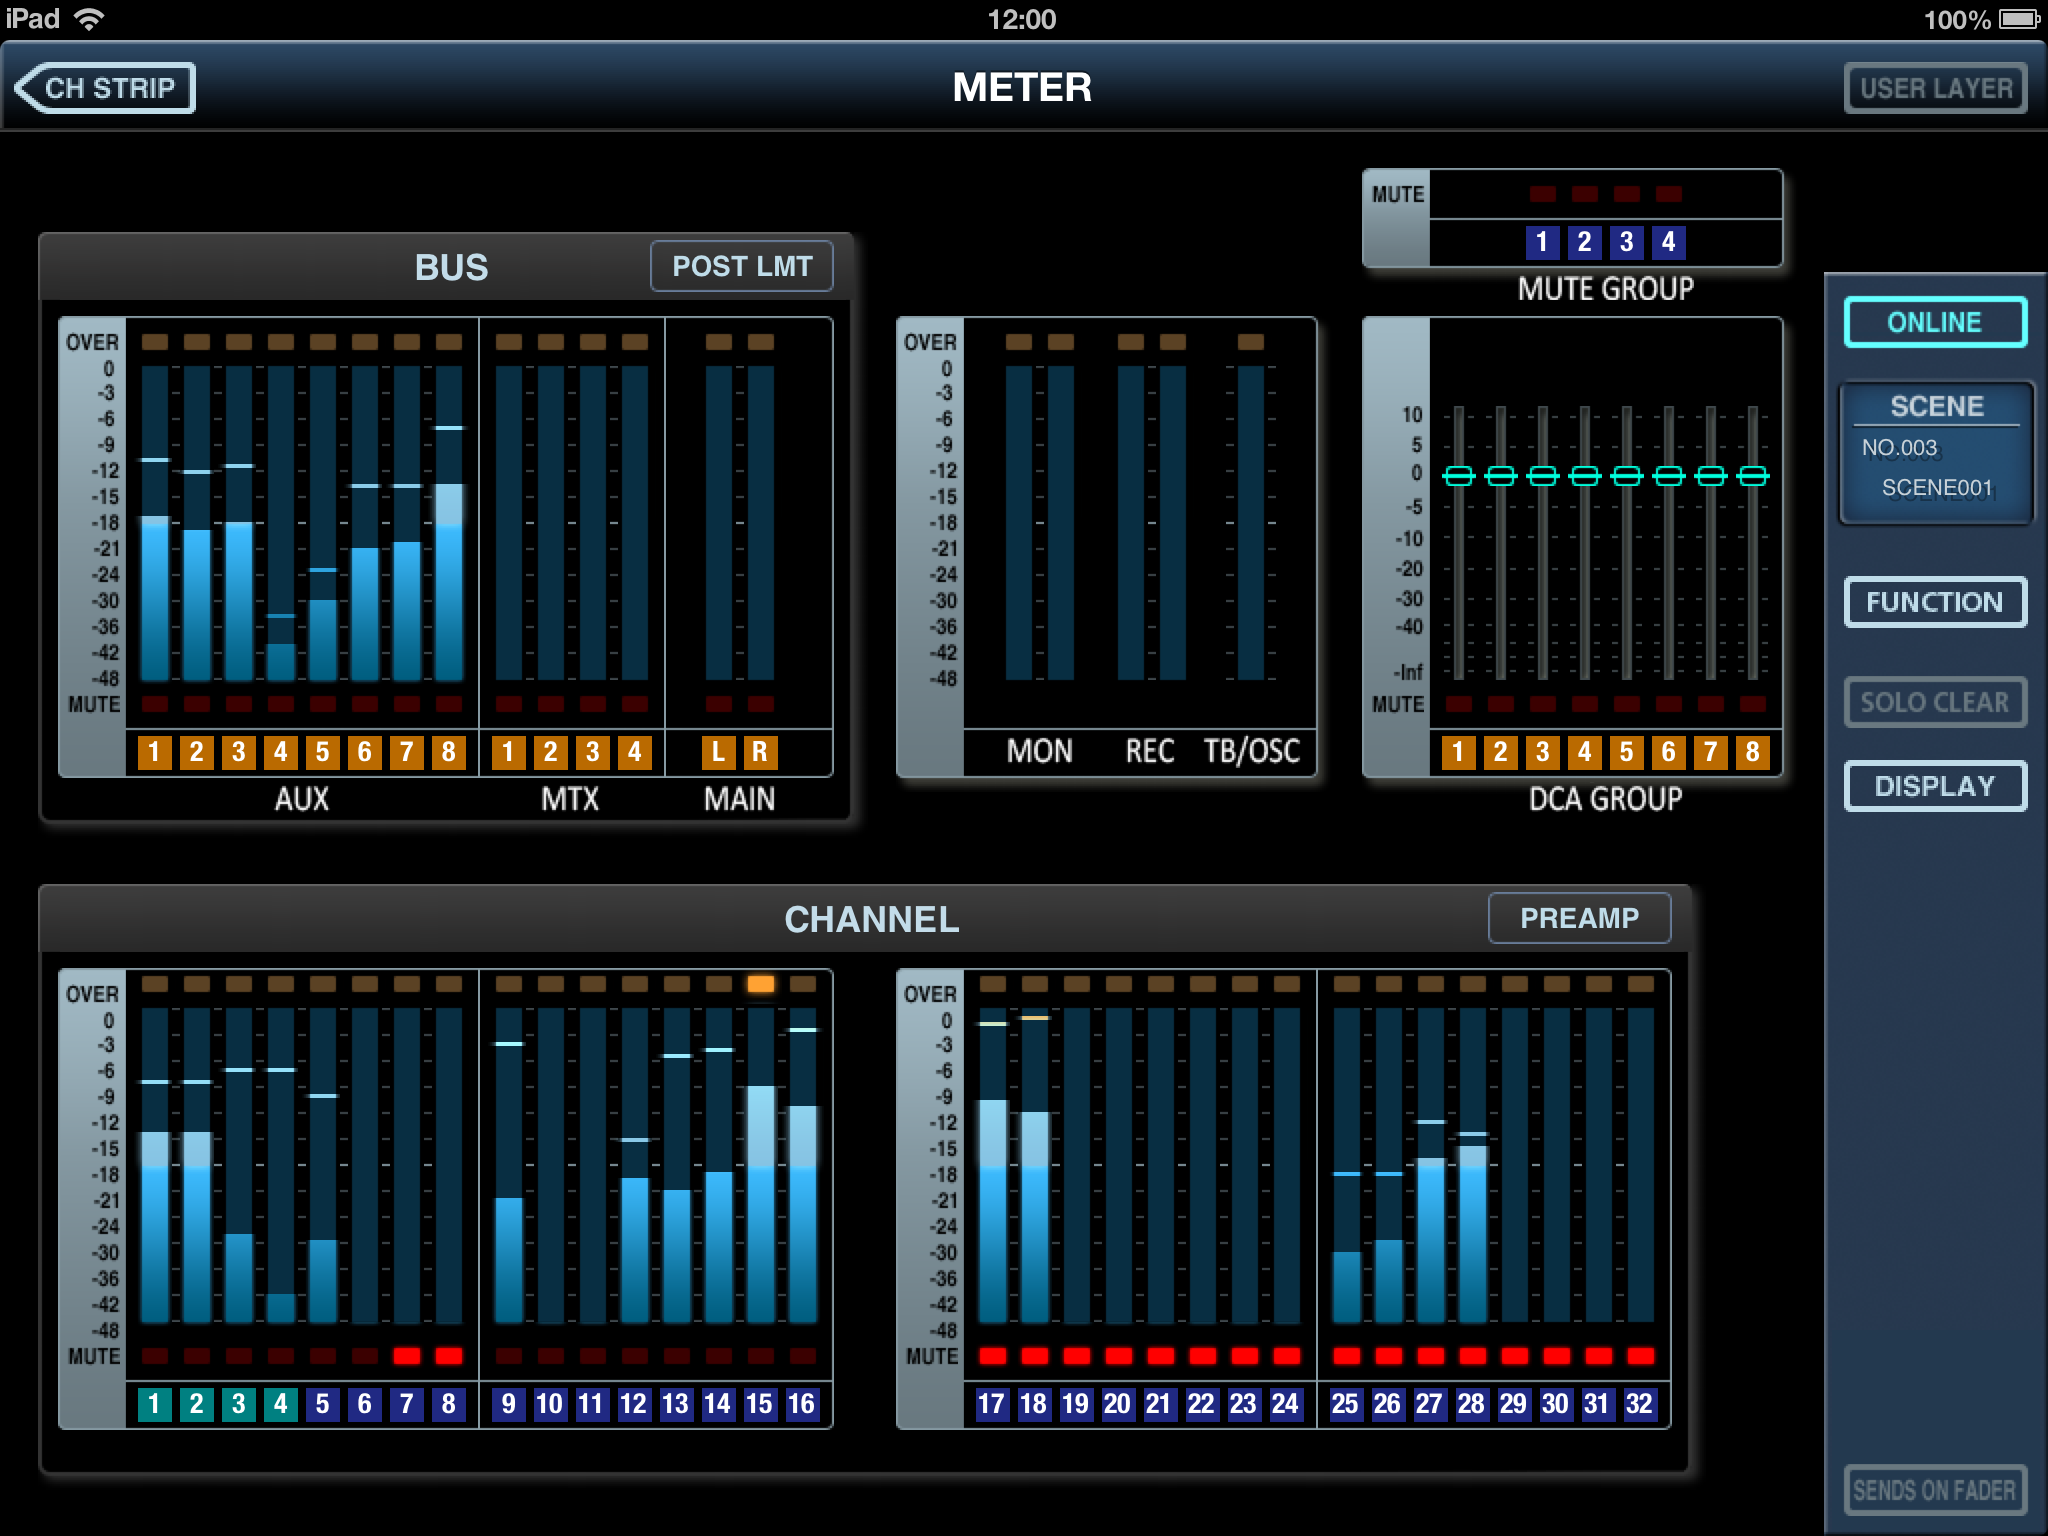Go back to CH STRIP view
The height and width of the screenshot is (1536, 2048).
click(x=105, y=88)
